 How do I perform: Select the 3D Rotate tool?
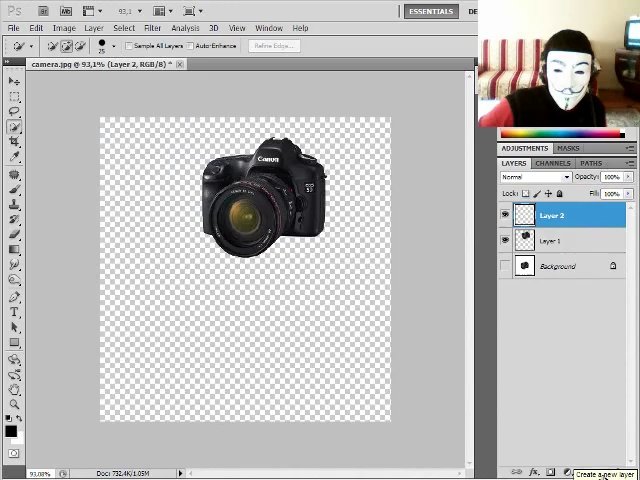point(14,360)
